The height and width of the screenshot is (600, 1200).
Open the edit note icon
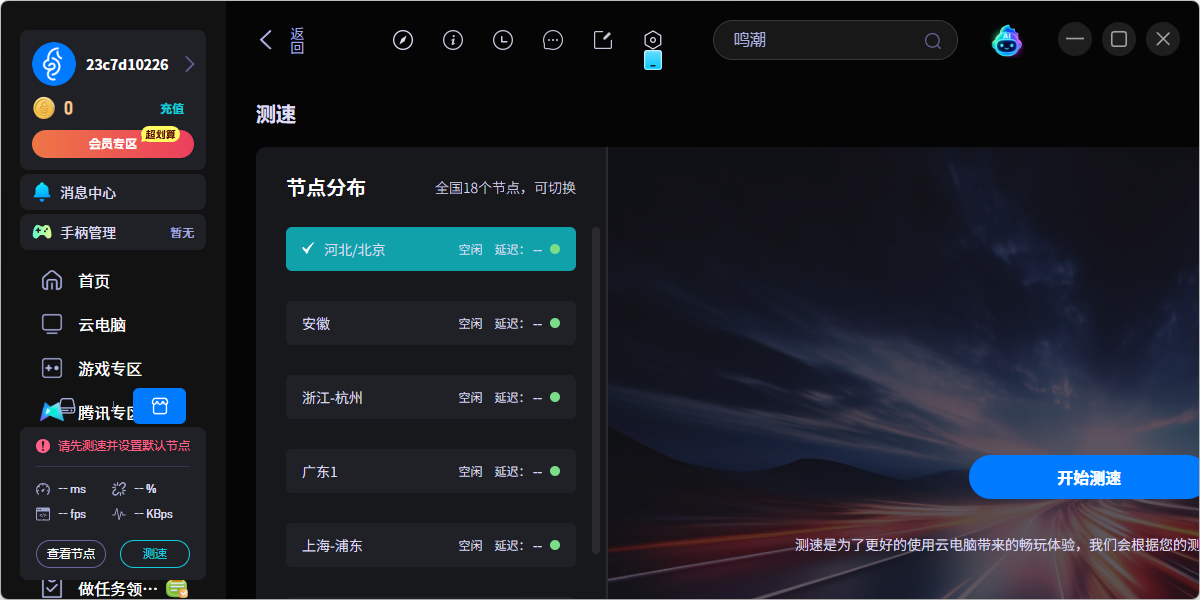coord(603,40)
